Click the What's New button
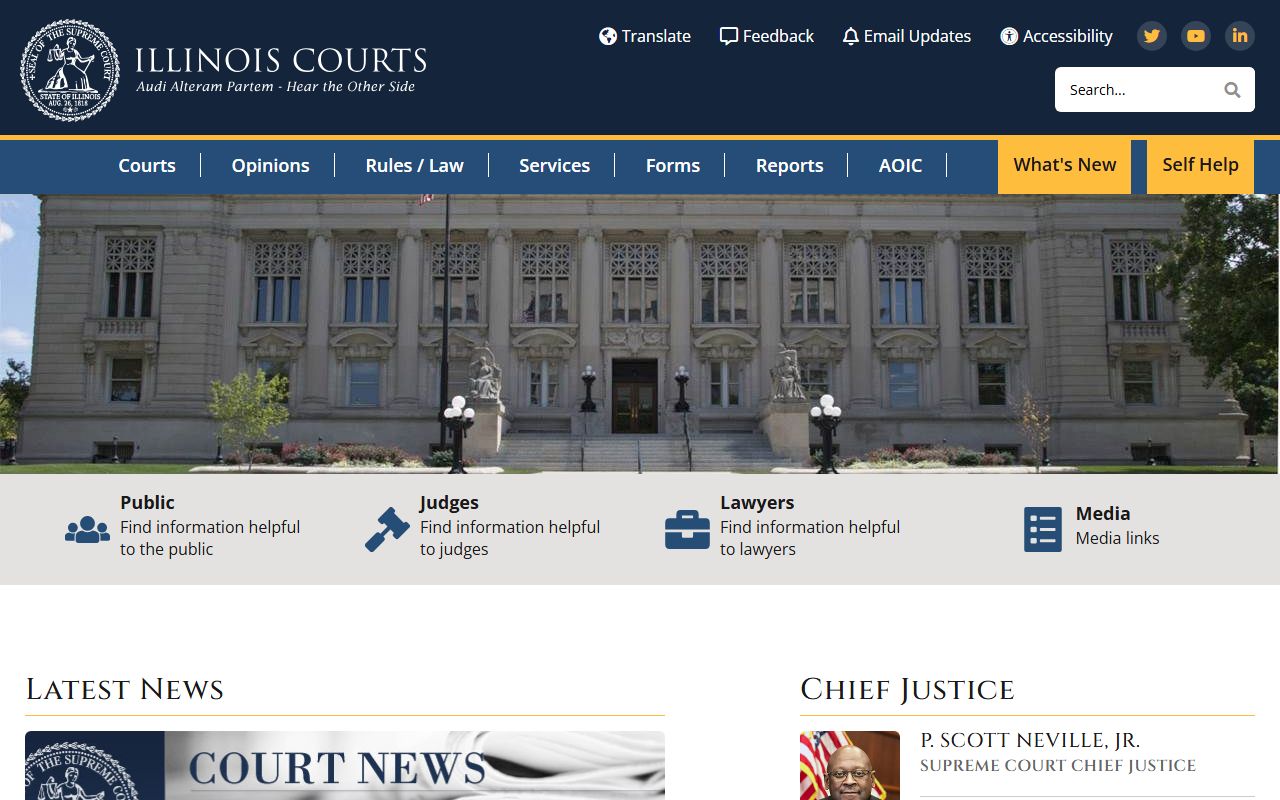Image resolution: width=1280 pixels, height=800 pixels. 1064,166
